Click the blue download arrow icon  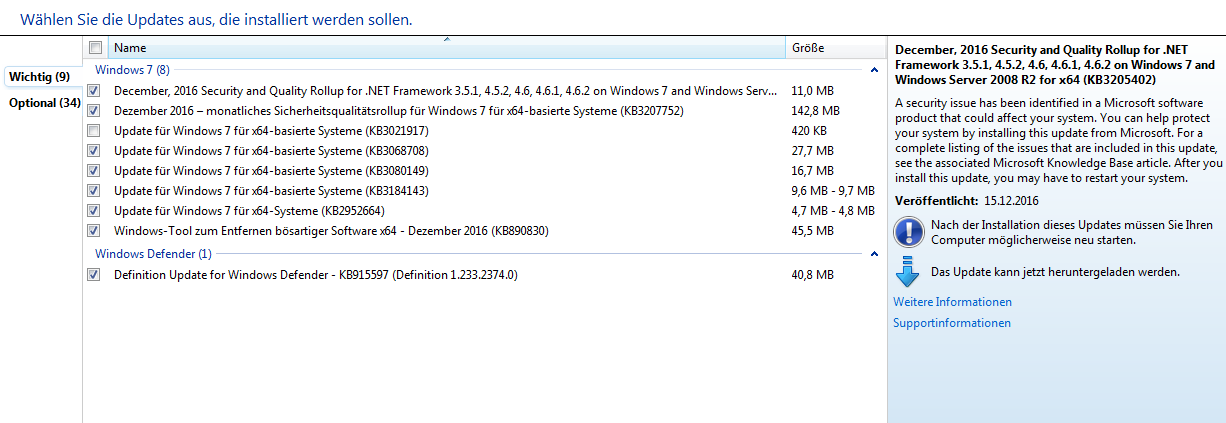coord(908,272)
